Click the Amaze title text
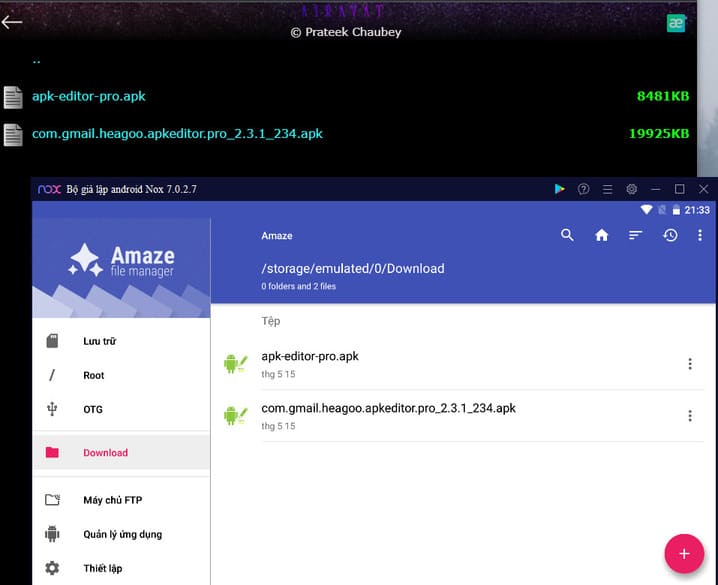 point(277,236)
